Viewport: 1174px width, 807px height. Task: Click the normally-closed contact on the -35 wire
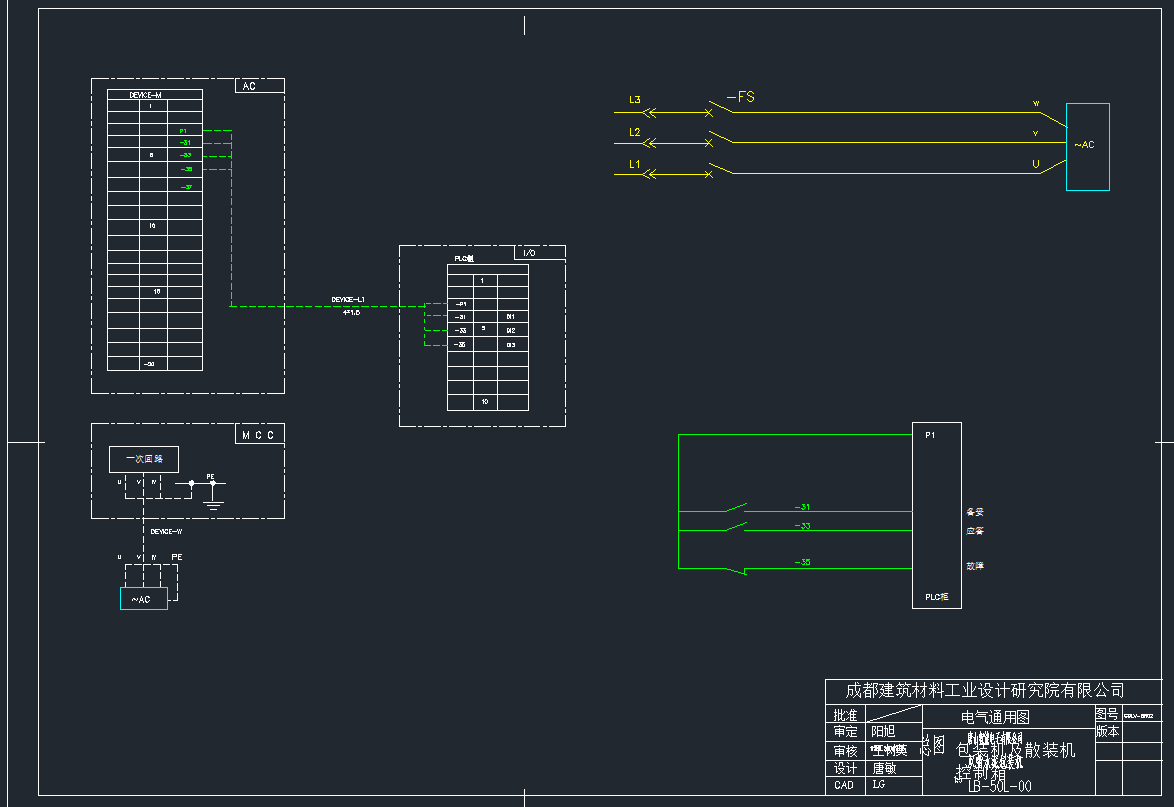737,570
